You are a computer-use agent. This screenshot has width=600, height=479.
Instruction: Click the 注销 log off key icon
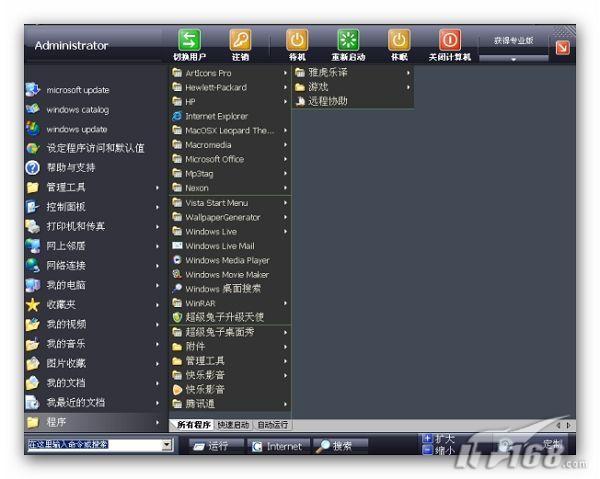point(240,40)
